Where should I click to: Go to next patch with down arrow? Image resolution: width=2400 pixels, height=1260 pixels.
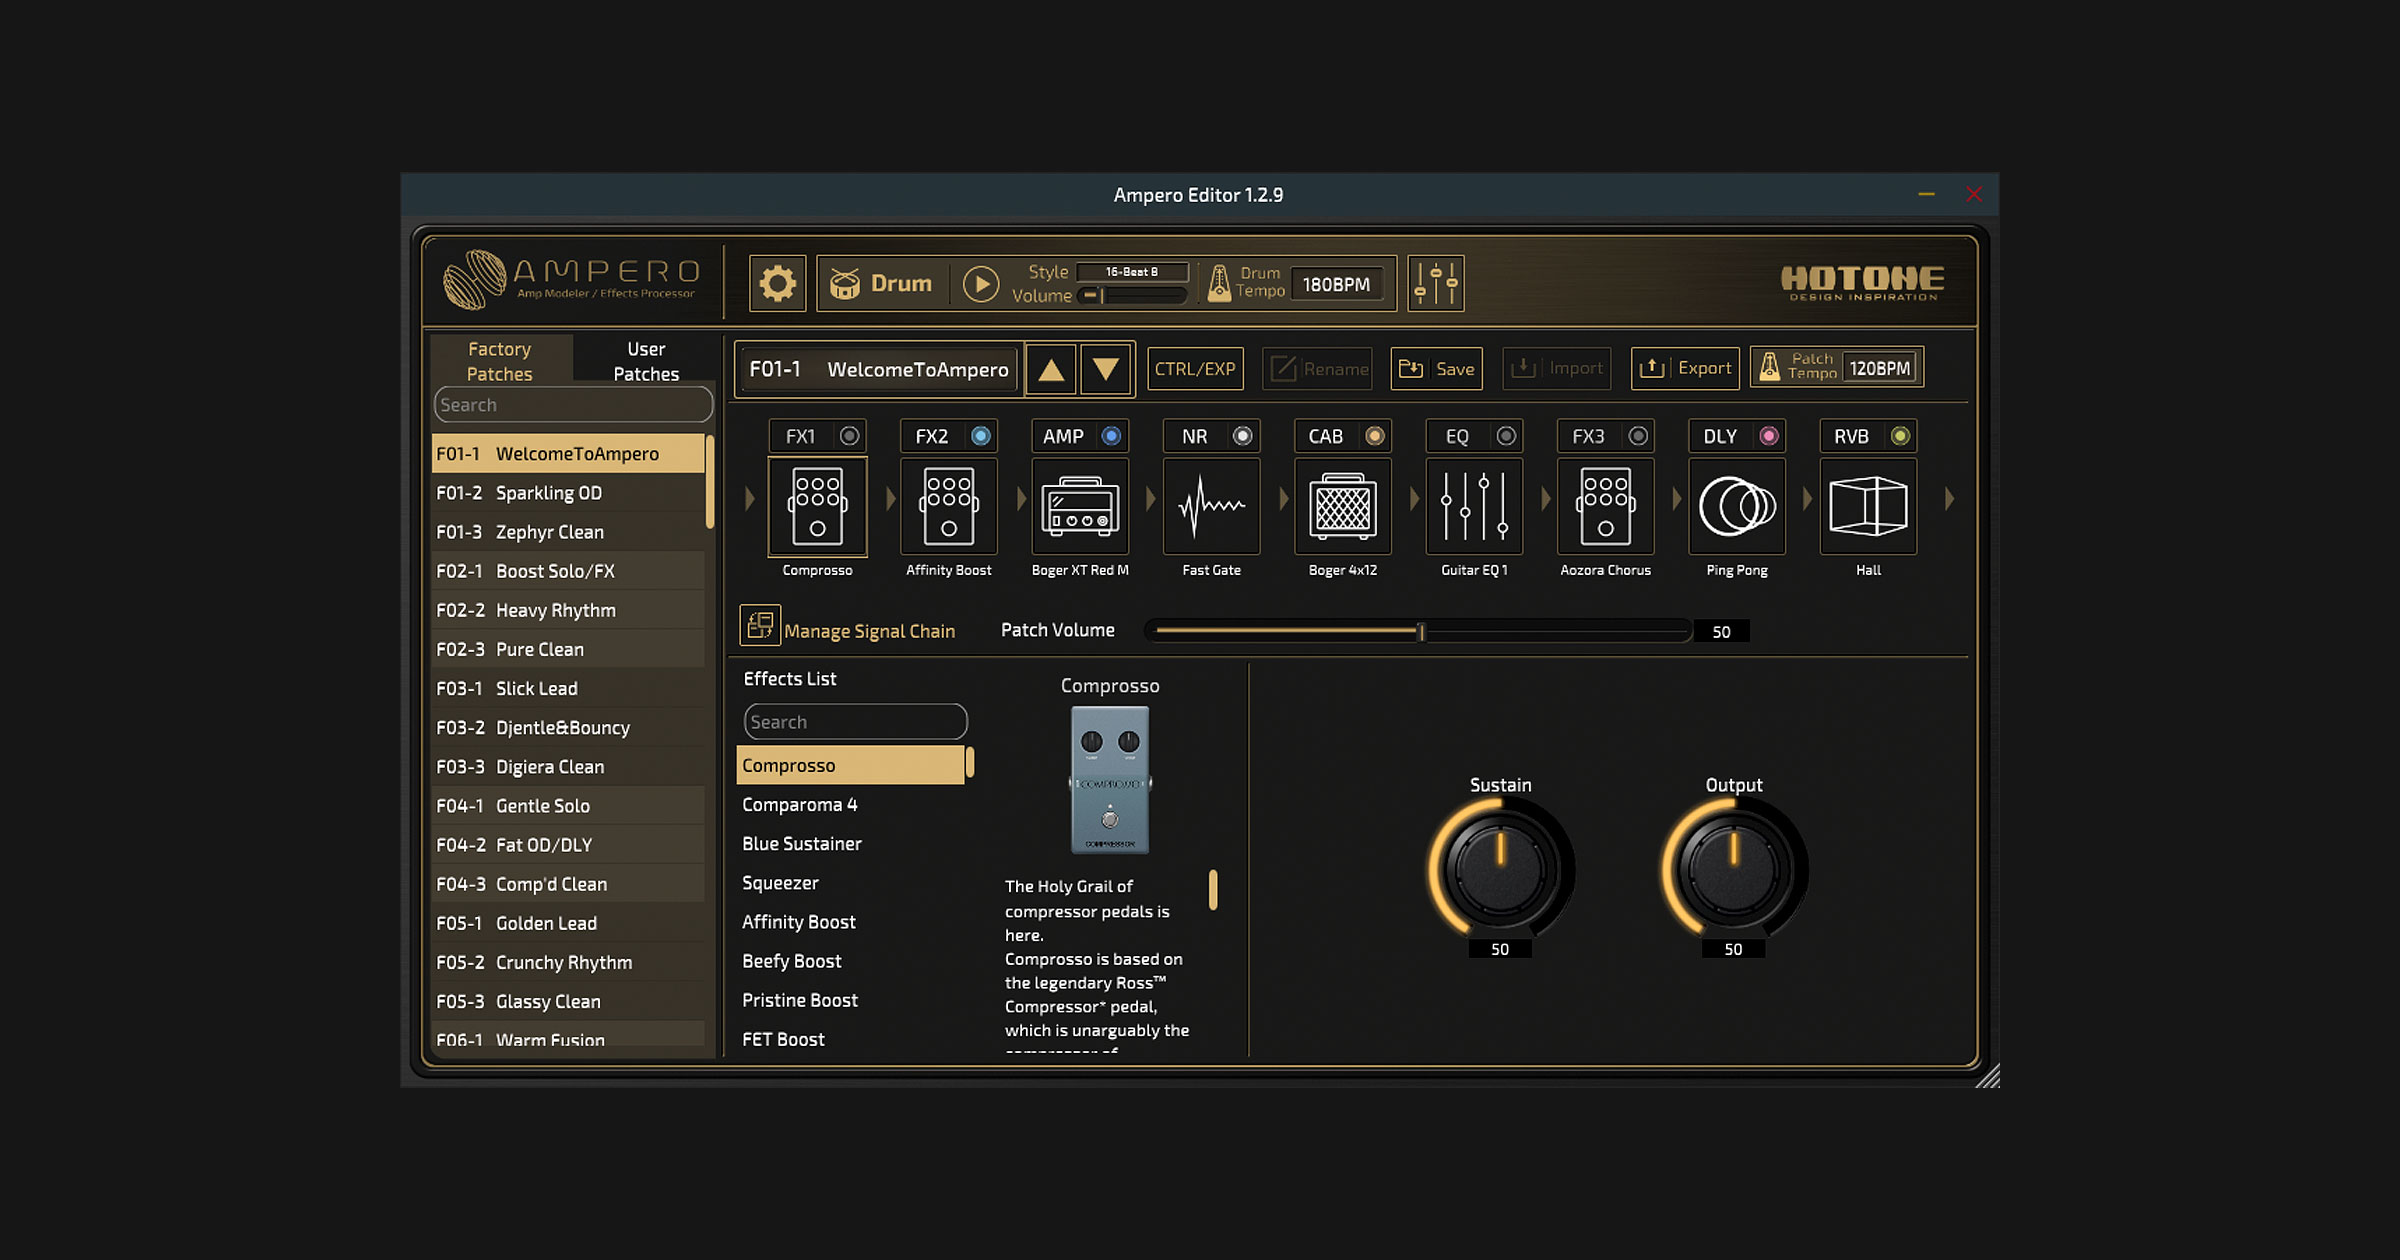1106,370
